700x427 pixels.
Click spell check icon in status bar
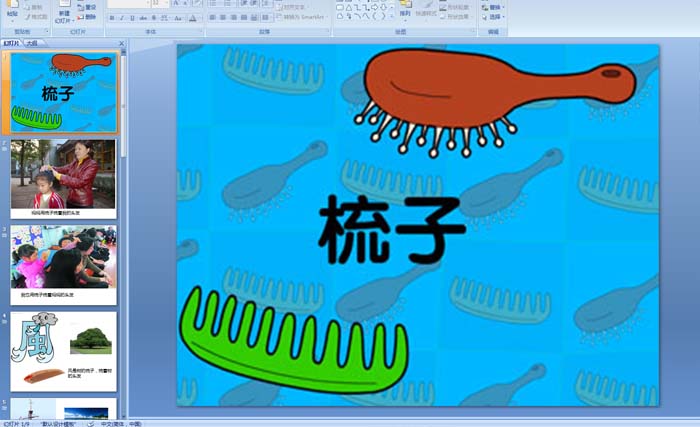pos(91,423)
